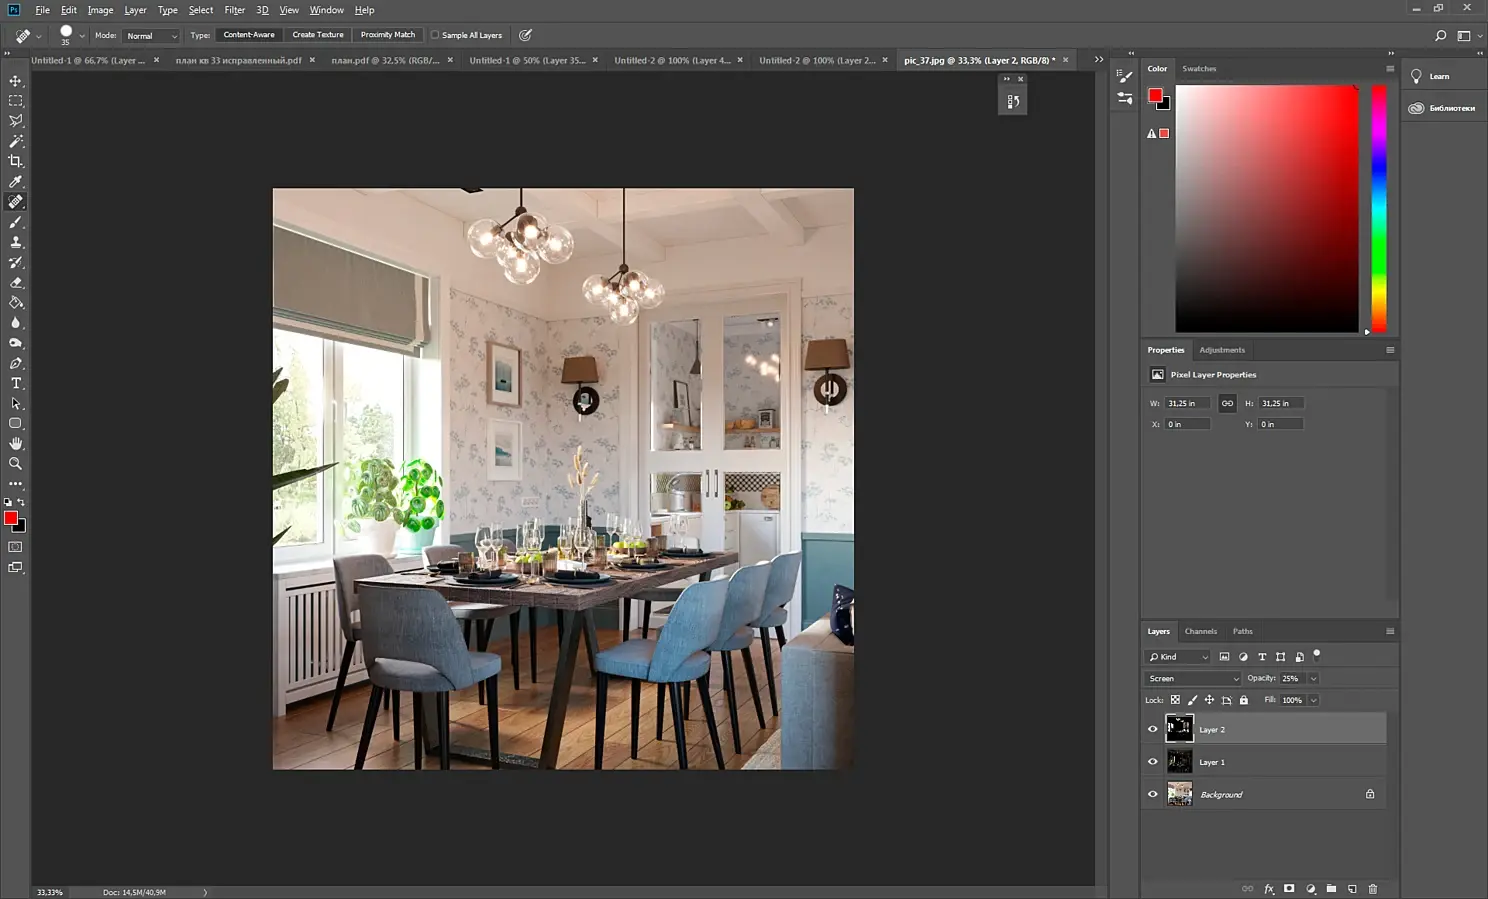
Task: Open the Screen blend mode dropdown
Action: pyautogui.click(x=1193, y=678)
